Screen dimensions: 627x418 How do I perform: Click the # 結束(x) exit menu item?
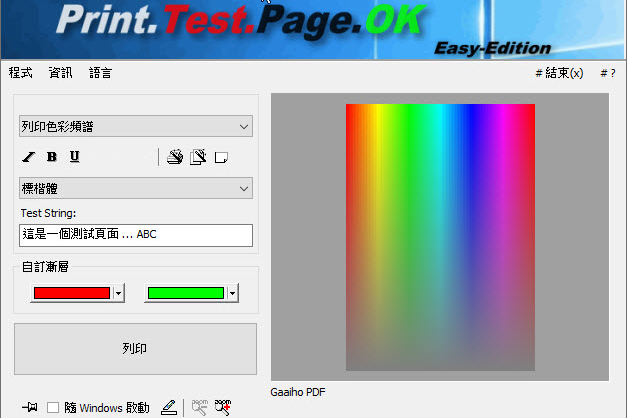click(x=559, y=73)
